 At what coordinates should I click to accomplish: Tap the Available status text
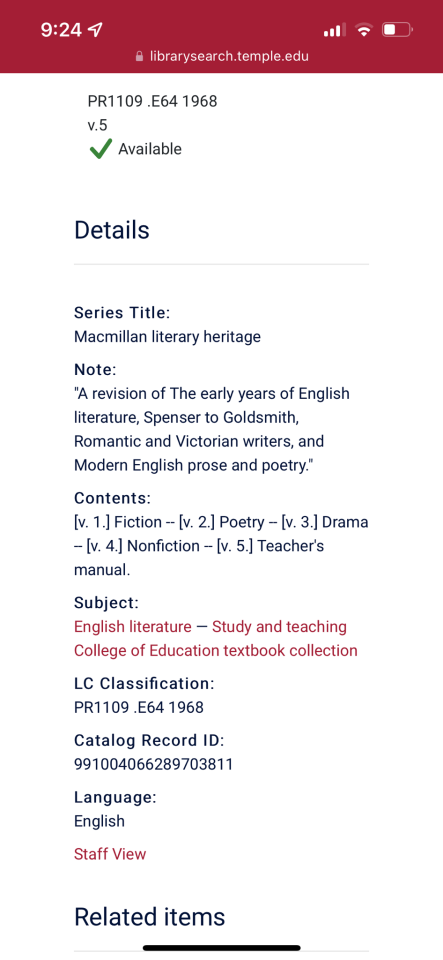coord(150,149)
